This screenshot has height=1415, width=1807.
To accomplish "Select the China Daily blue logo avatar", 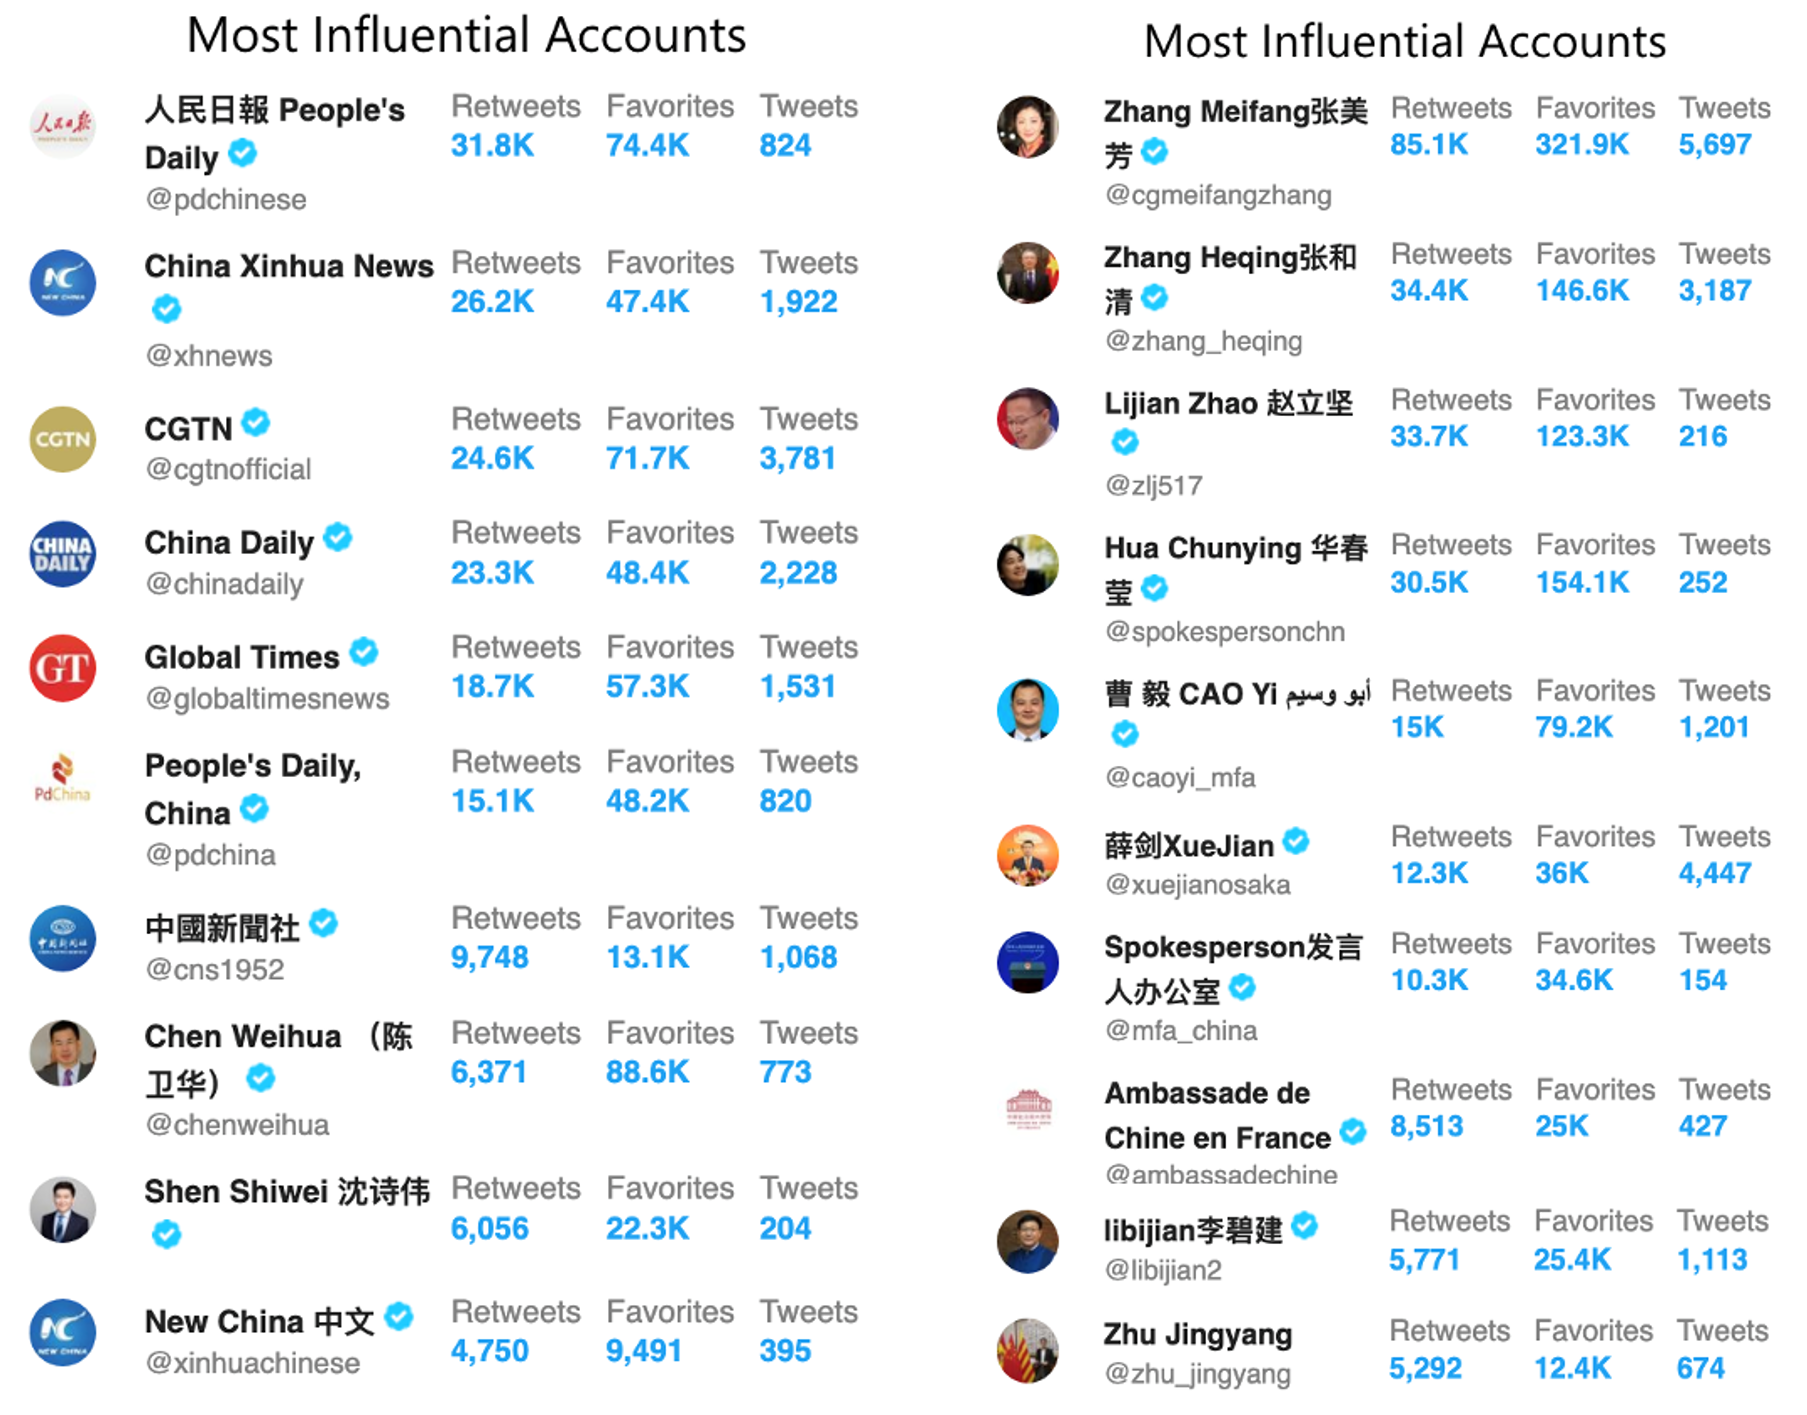I will [x=63, y=553].
